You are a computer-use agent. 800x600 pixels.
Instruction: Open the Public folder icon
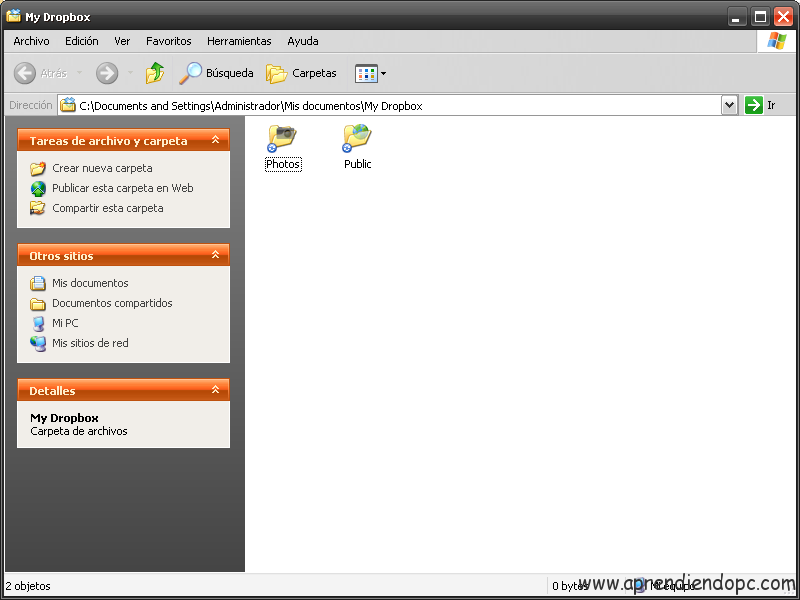pyautogui.click(x=357, y=138)
